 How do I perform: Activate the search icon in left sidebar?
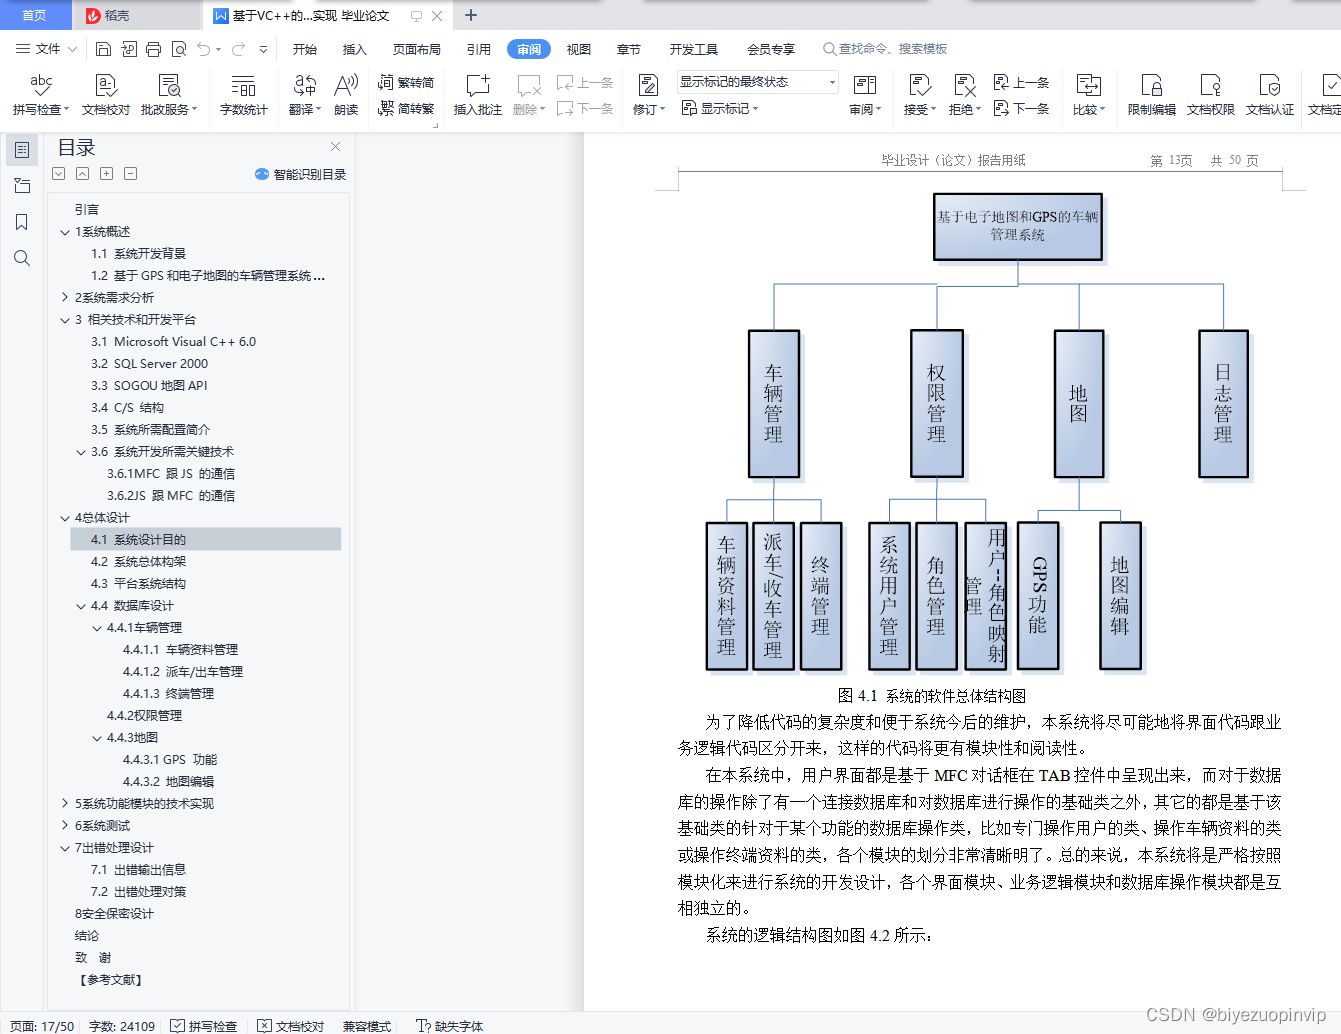point(22,258)
